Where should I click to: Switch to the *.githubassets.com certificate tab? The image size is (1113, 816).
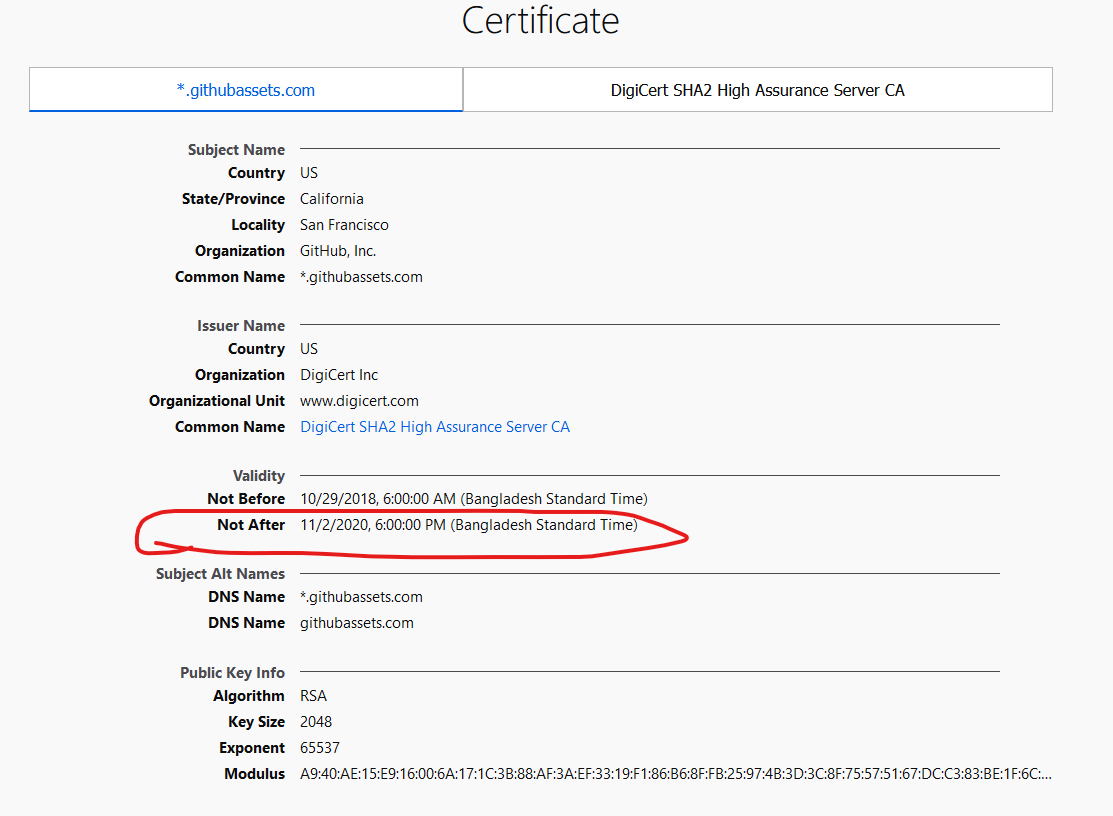(246, 90)
